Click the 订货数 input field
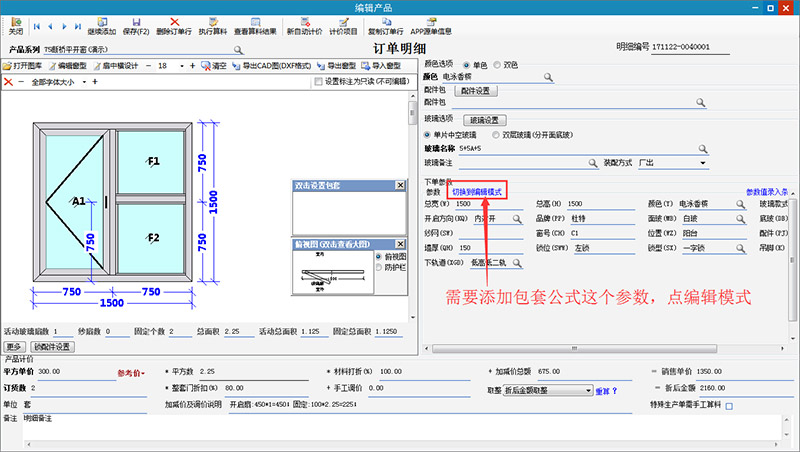The width and height of the screenshot is (800, 452). tap(88, 388)
